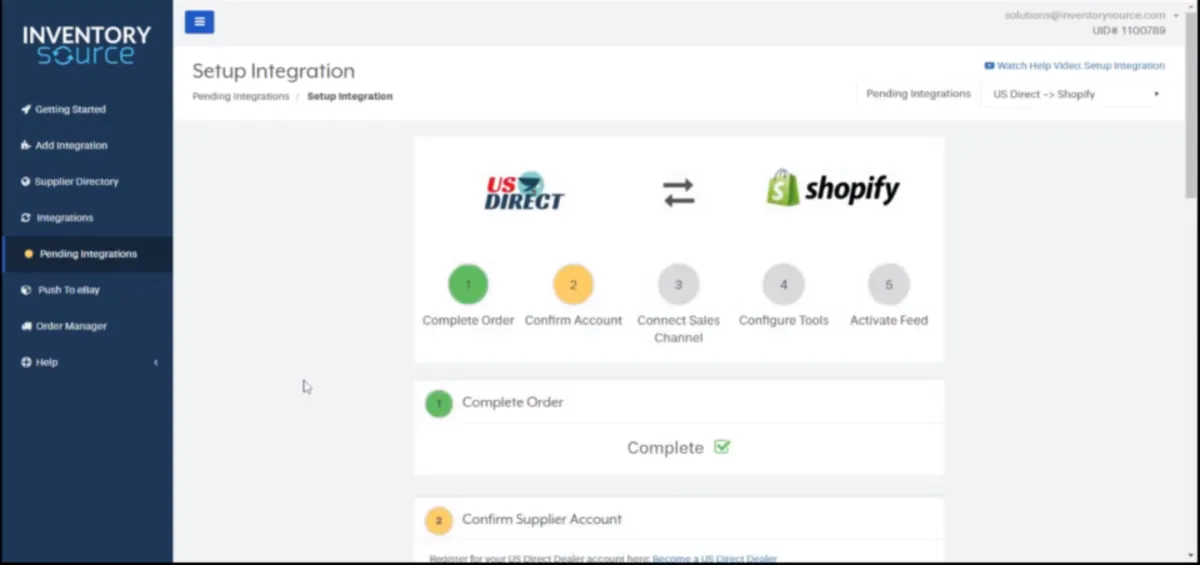
Task: Select step 4 Configure Tools circle
Action: (x=783, y=284)
